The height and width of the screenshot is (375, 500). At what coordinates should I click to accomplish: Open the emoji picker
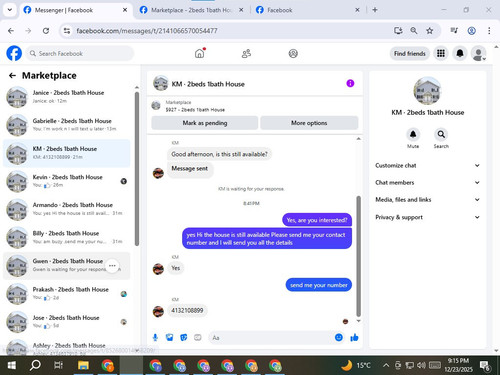339,338
